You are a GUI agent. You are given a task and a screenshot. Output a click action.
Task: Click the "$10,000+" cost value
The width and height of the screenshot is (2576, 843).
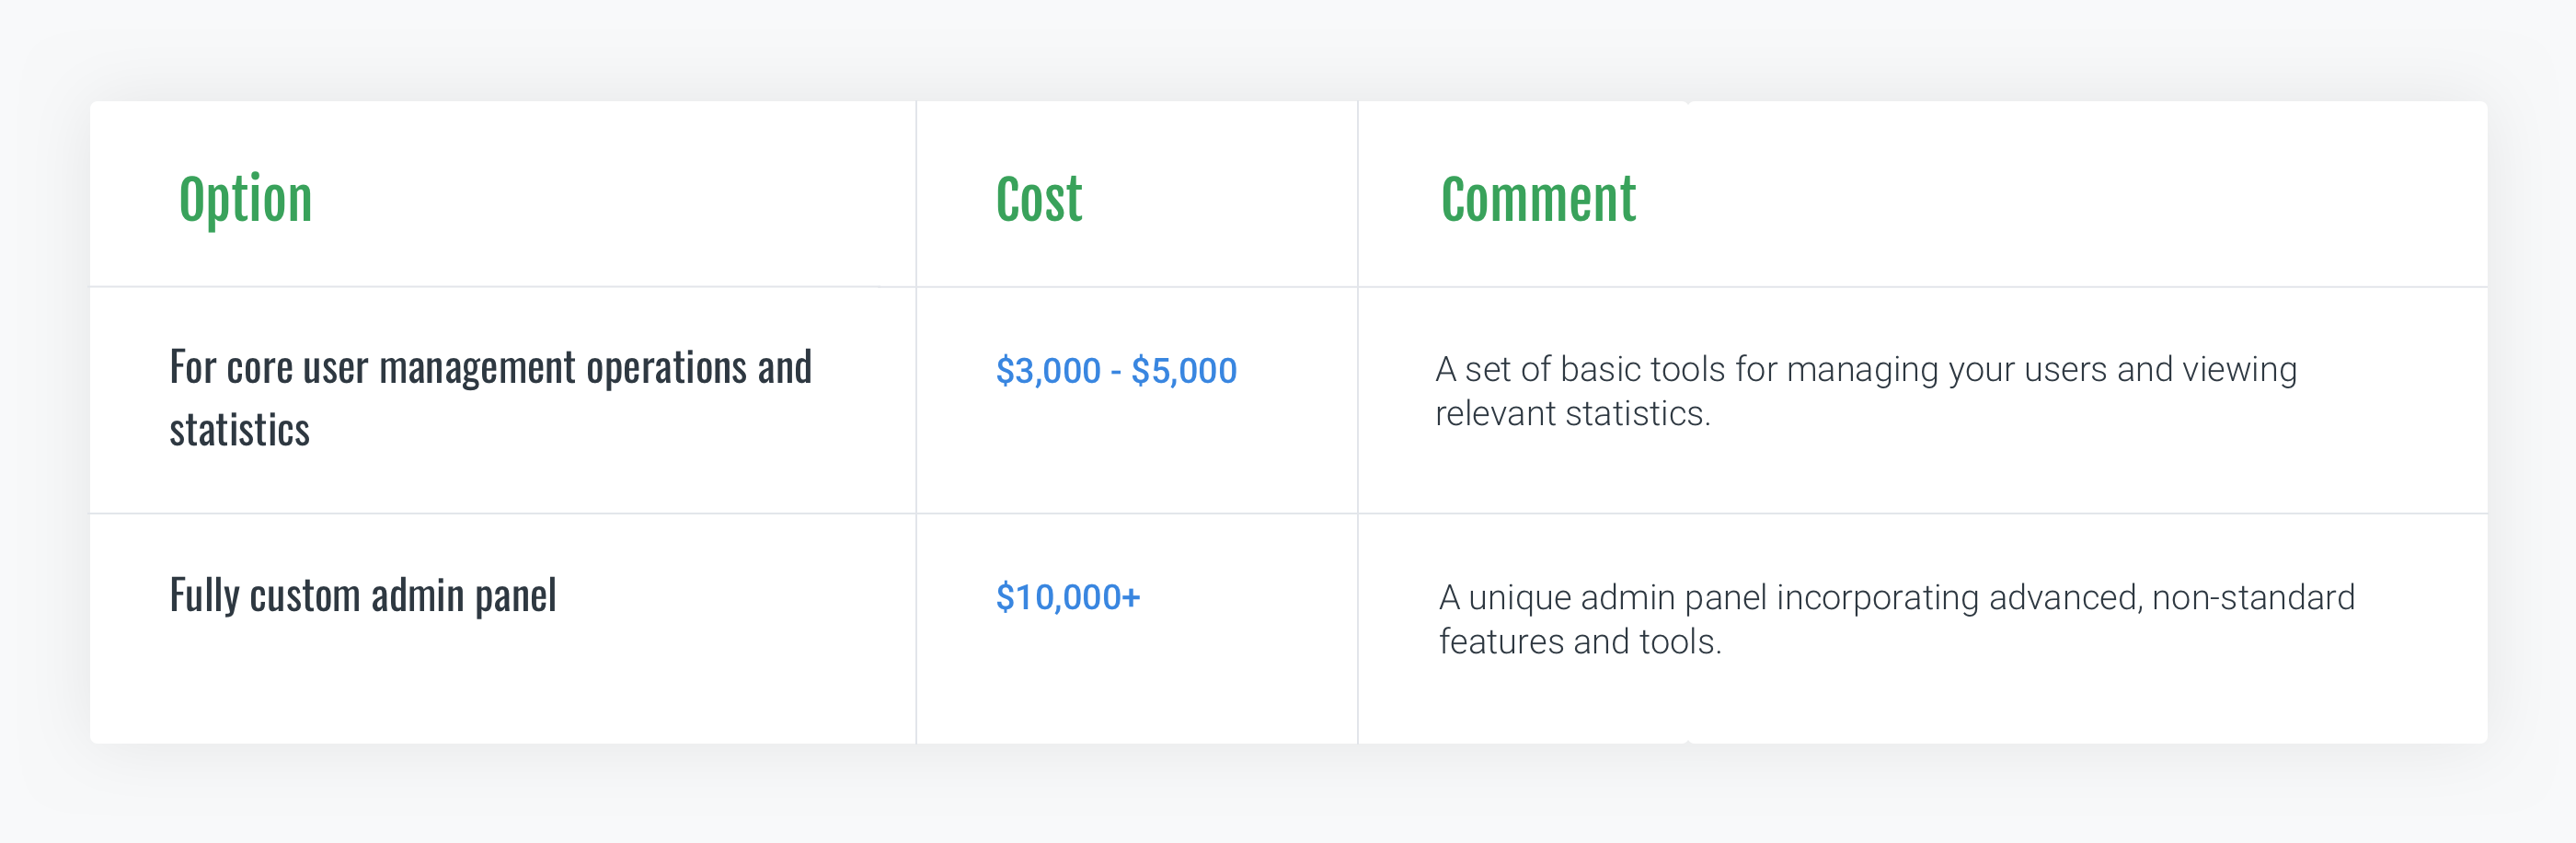[x=1067, y=597]
